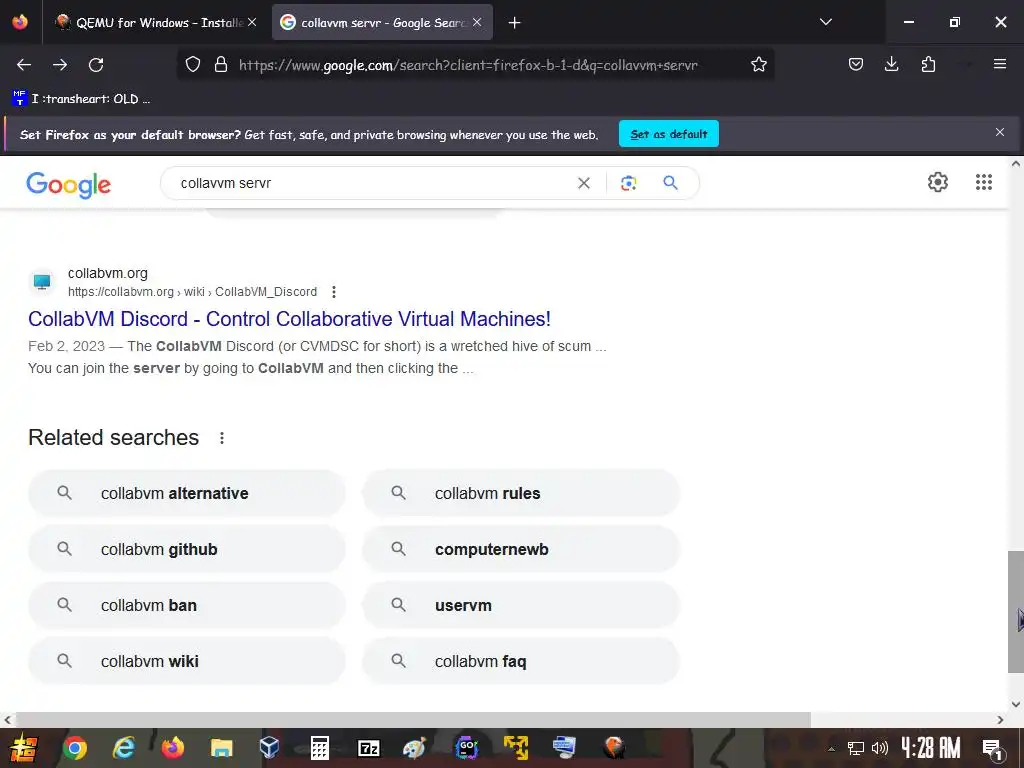The height and width of the screenshot is (768, 1024).
Task: Show site security padlock info
Action: (x=221, y=64)
